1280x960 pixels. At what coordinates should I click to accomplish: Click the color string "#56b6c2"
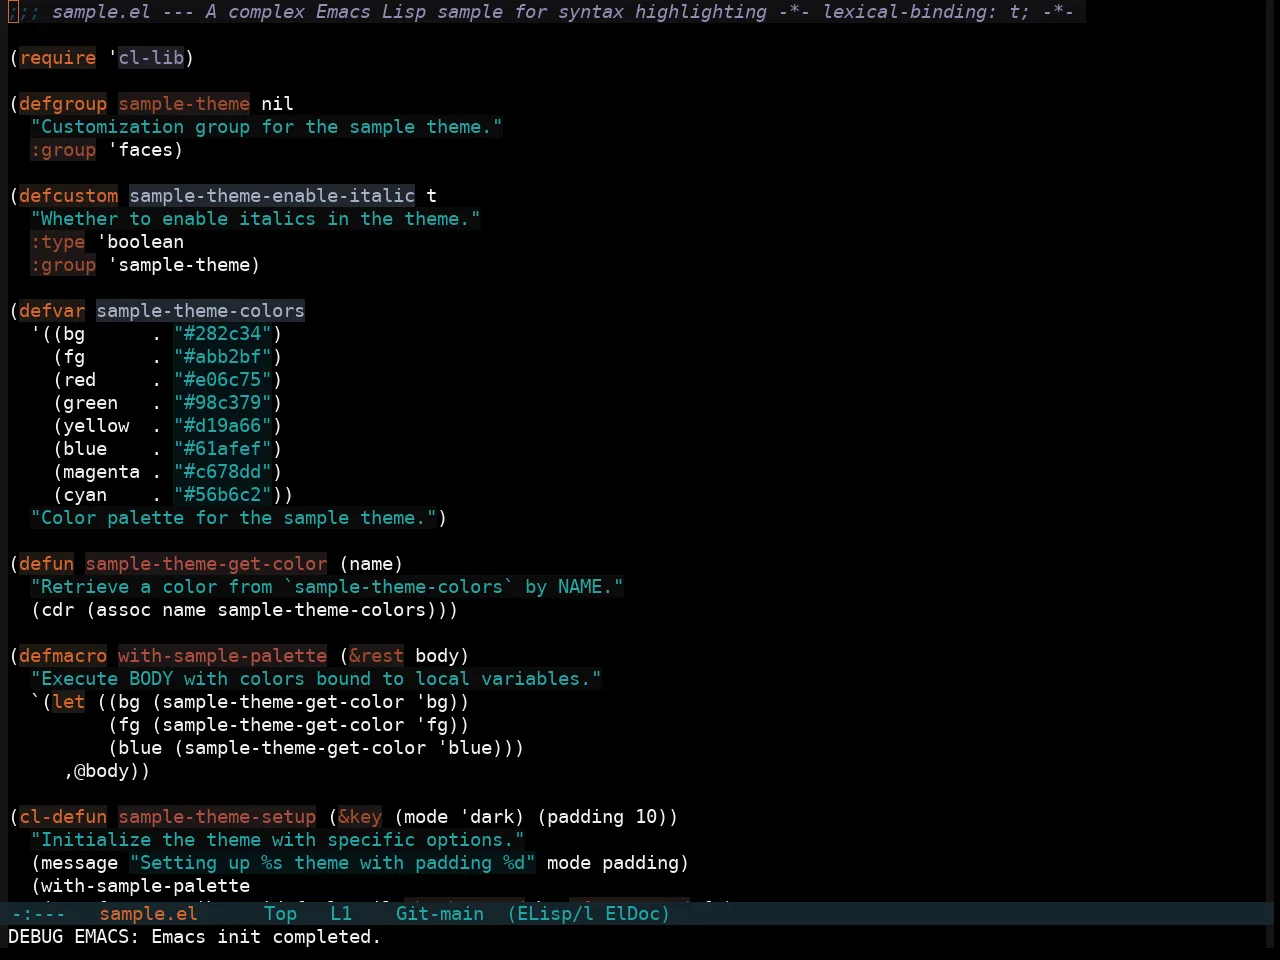(223, 495)
